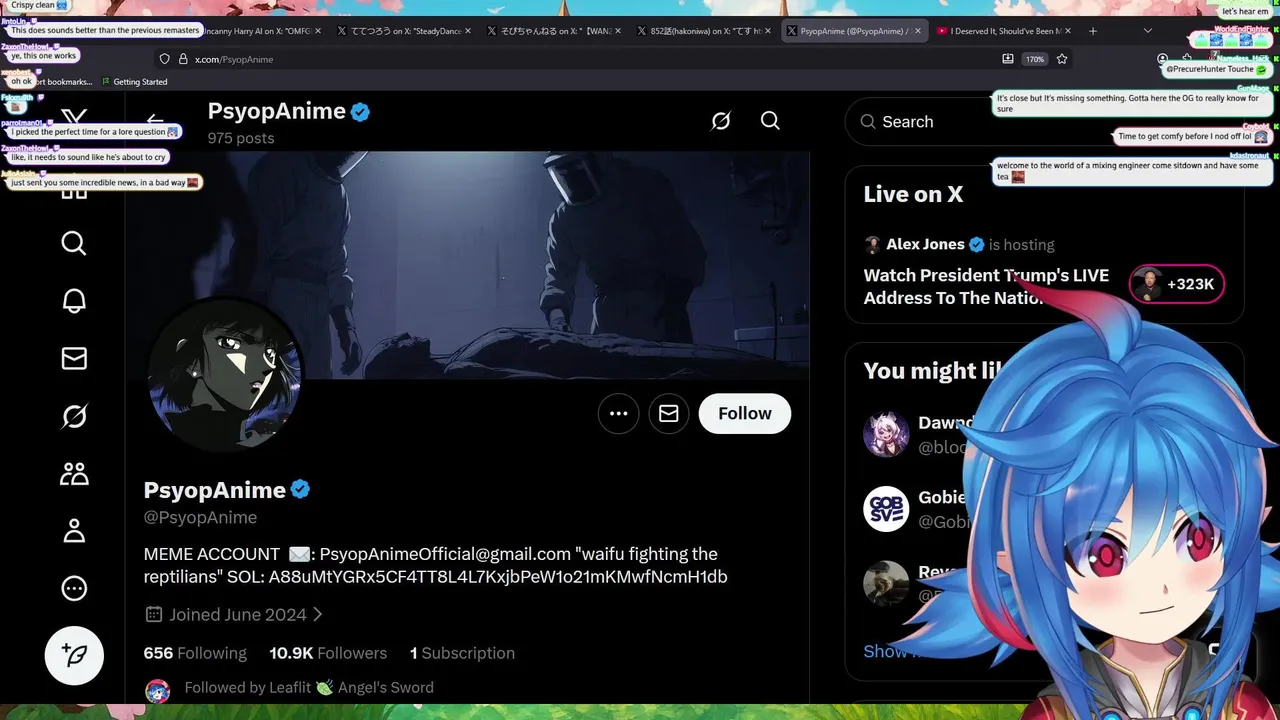Click Followed by Leaflit link
This screenshot has height=720, width=1280.
tap(309, 687)
